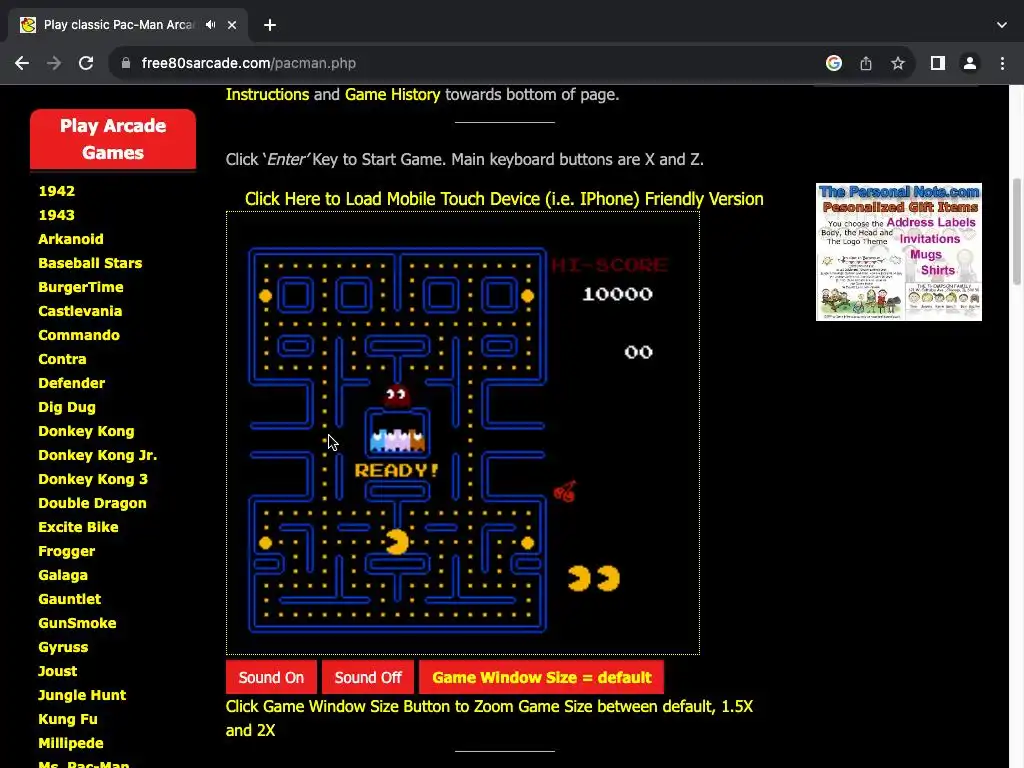
Task: Open Chrome three-dot menu
Action: 1002,63
